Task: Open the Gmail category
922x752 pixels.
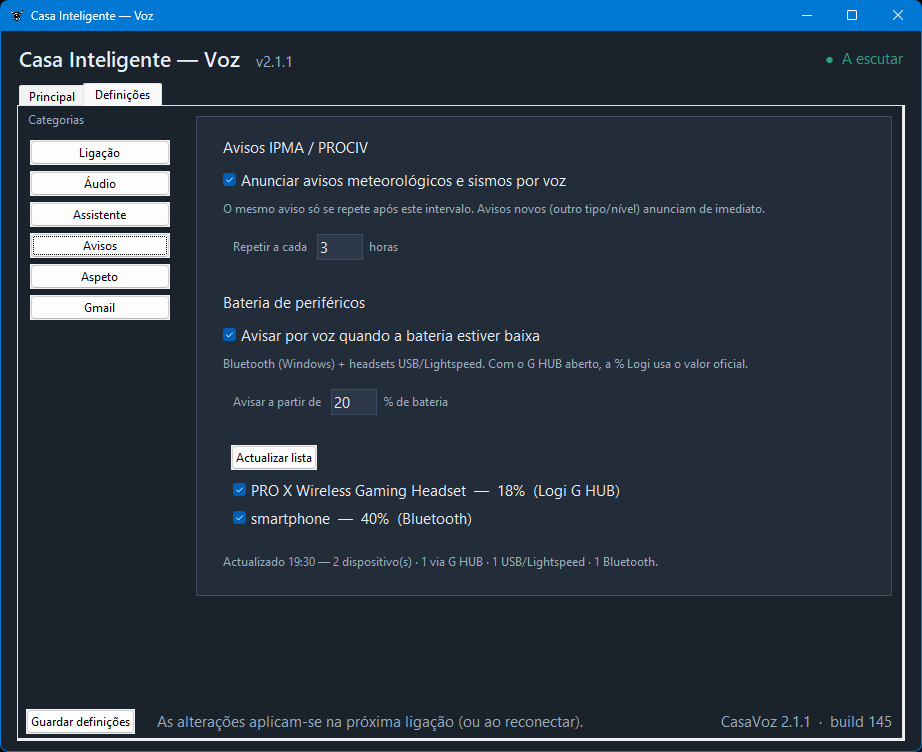Action: [100, 308]
